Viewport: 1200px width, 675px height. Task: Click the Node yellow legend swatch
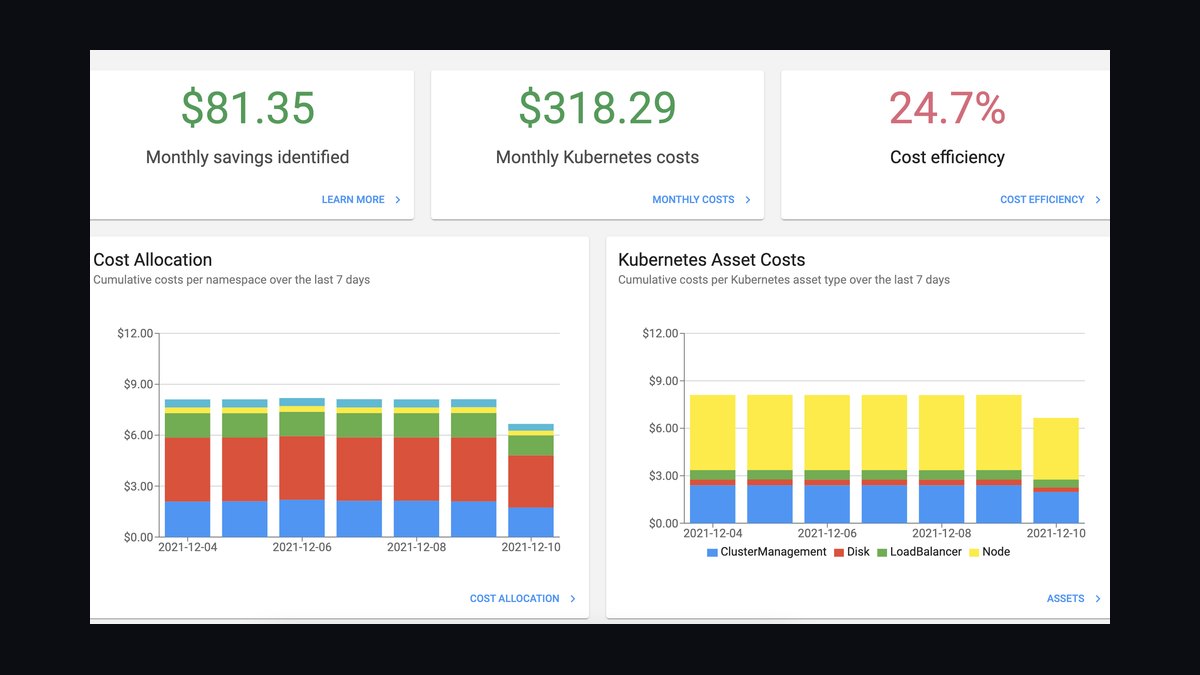point(974,552)
